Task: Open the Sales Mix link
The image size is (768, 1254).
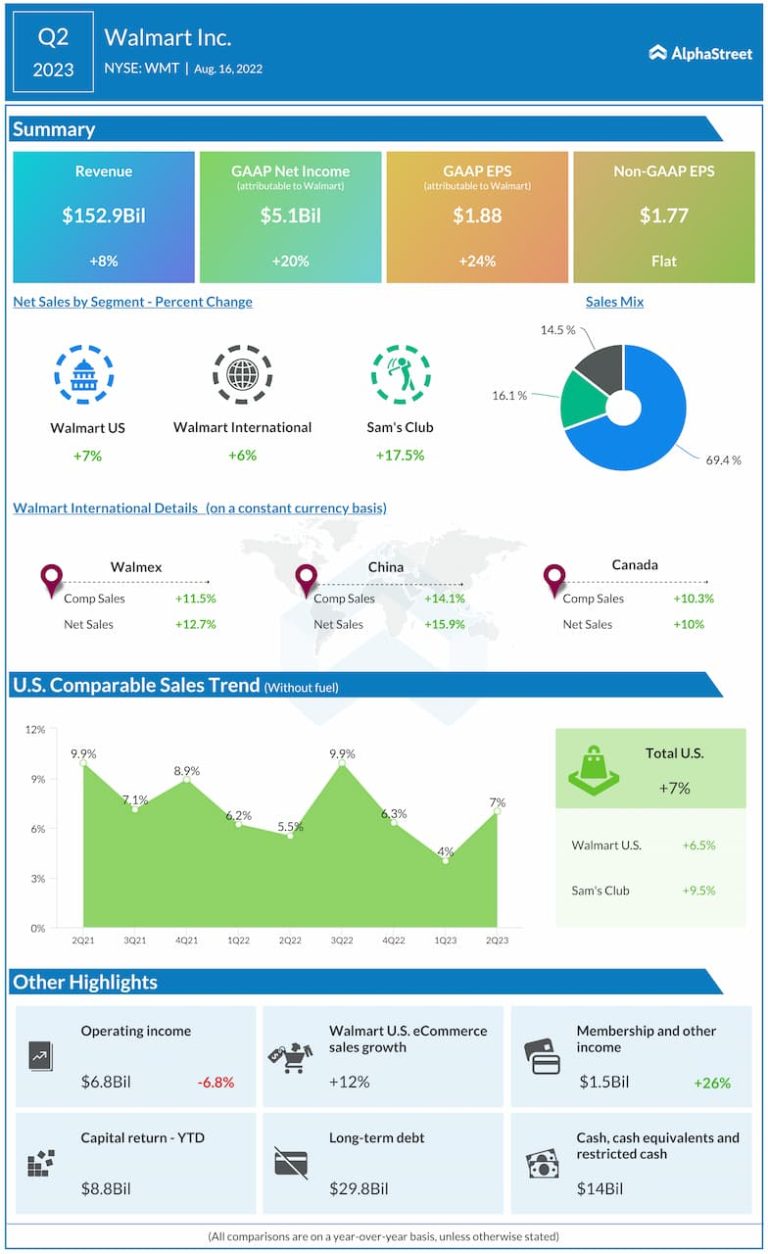Action: click(x=614, y=302)
